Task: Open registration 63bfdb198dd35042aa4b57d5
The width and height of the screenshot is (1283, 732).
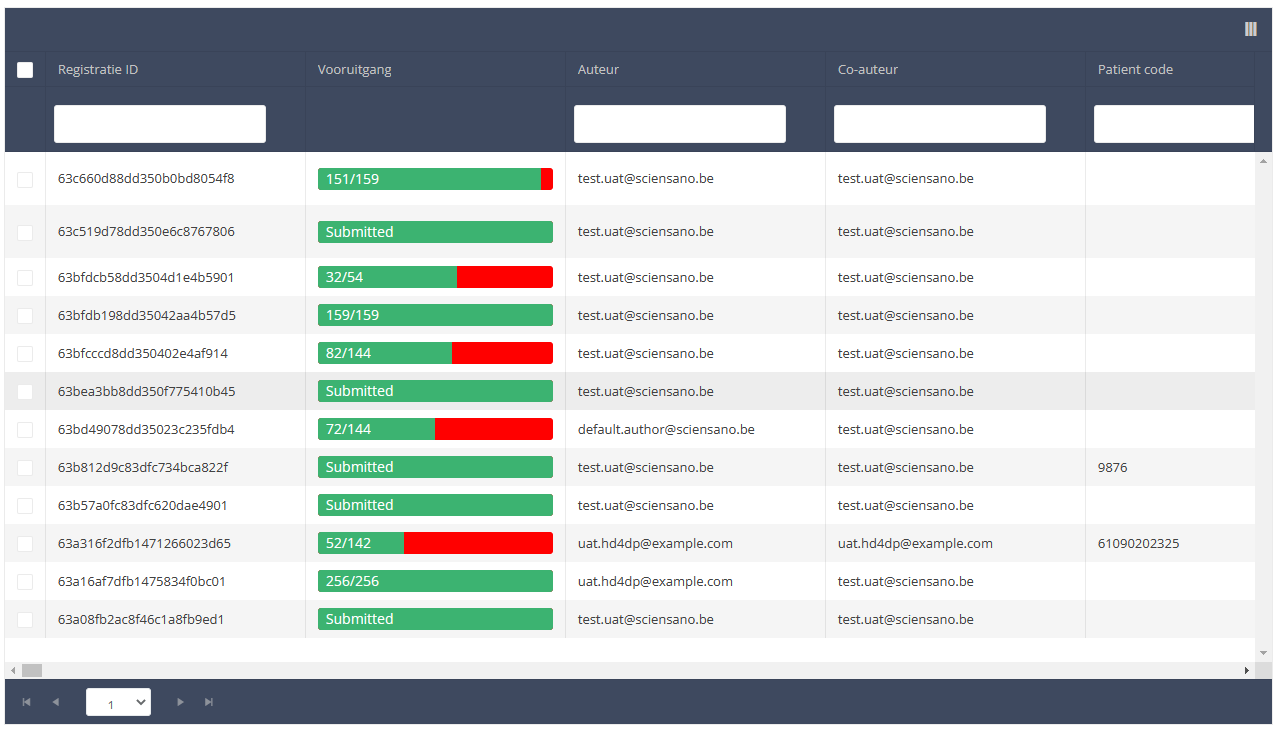Action: tap(147, 316)
